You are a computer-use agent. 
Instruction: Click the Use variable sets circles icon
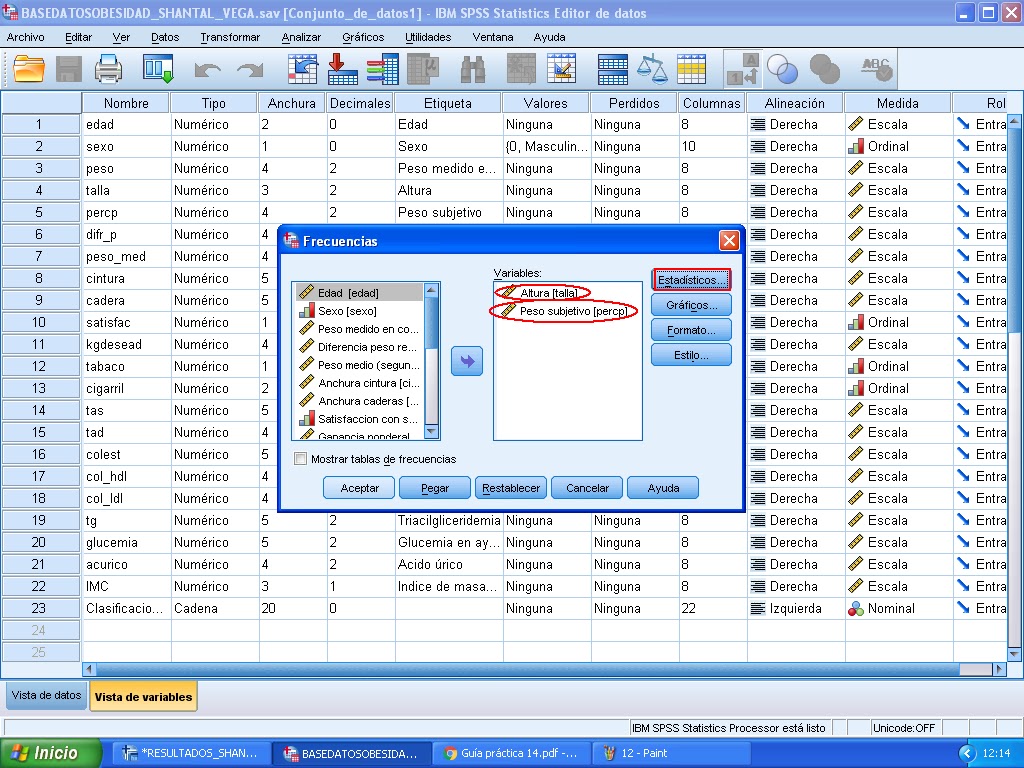782,69
